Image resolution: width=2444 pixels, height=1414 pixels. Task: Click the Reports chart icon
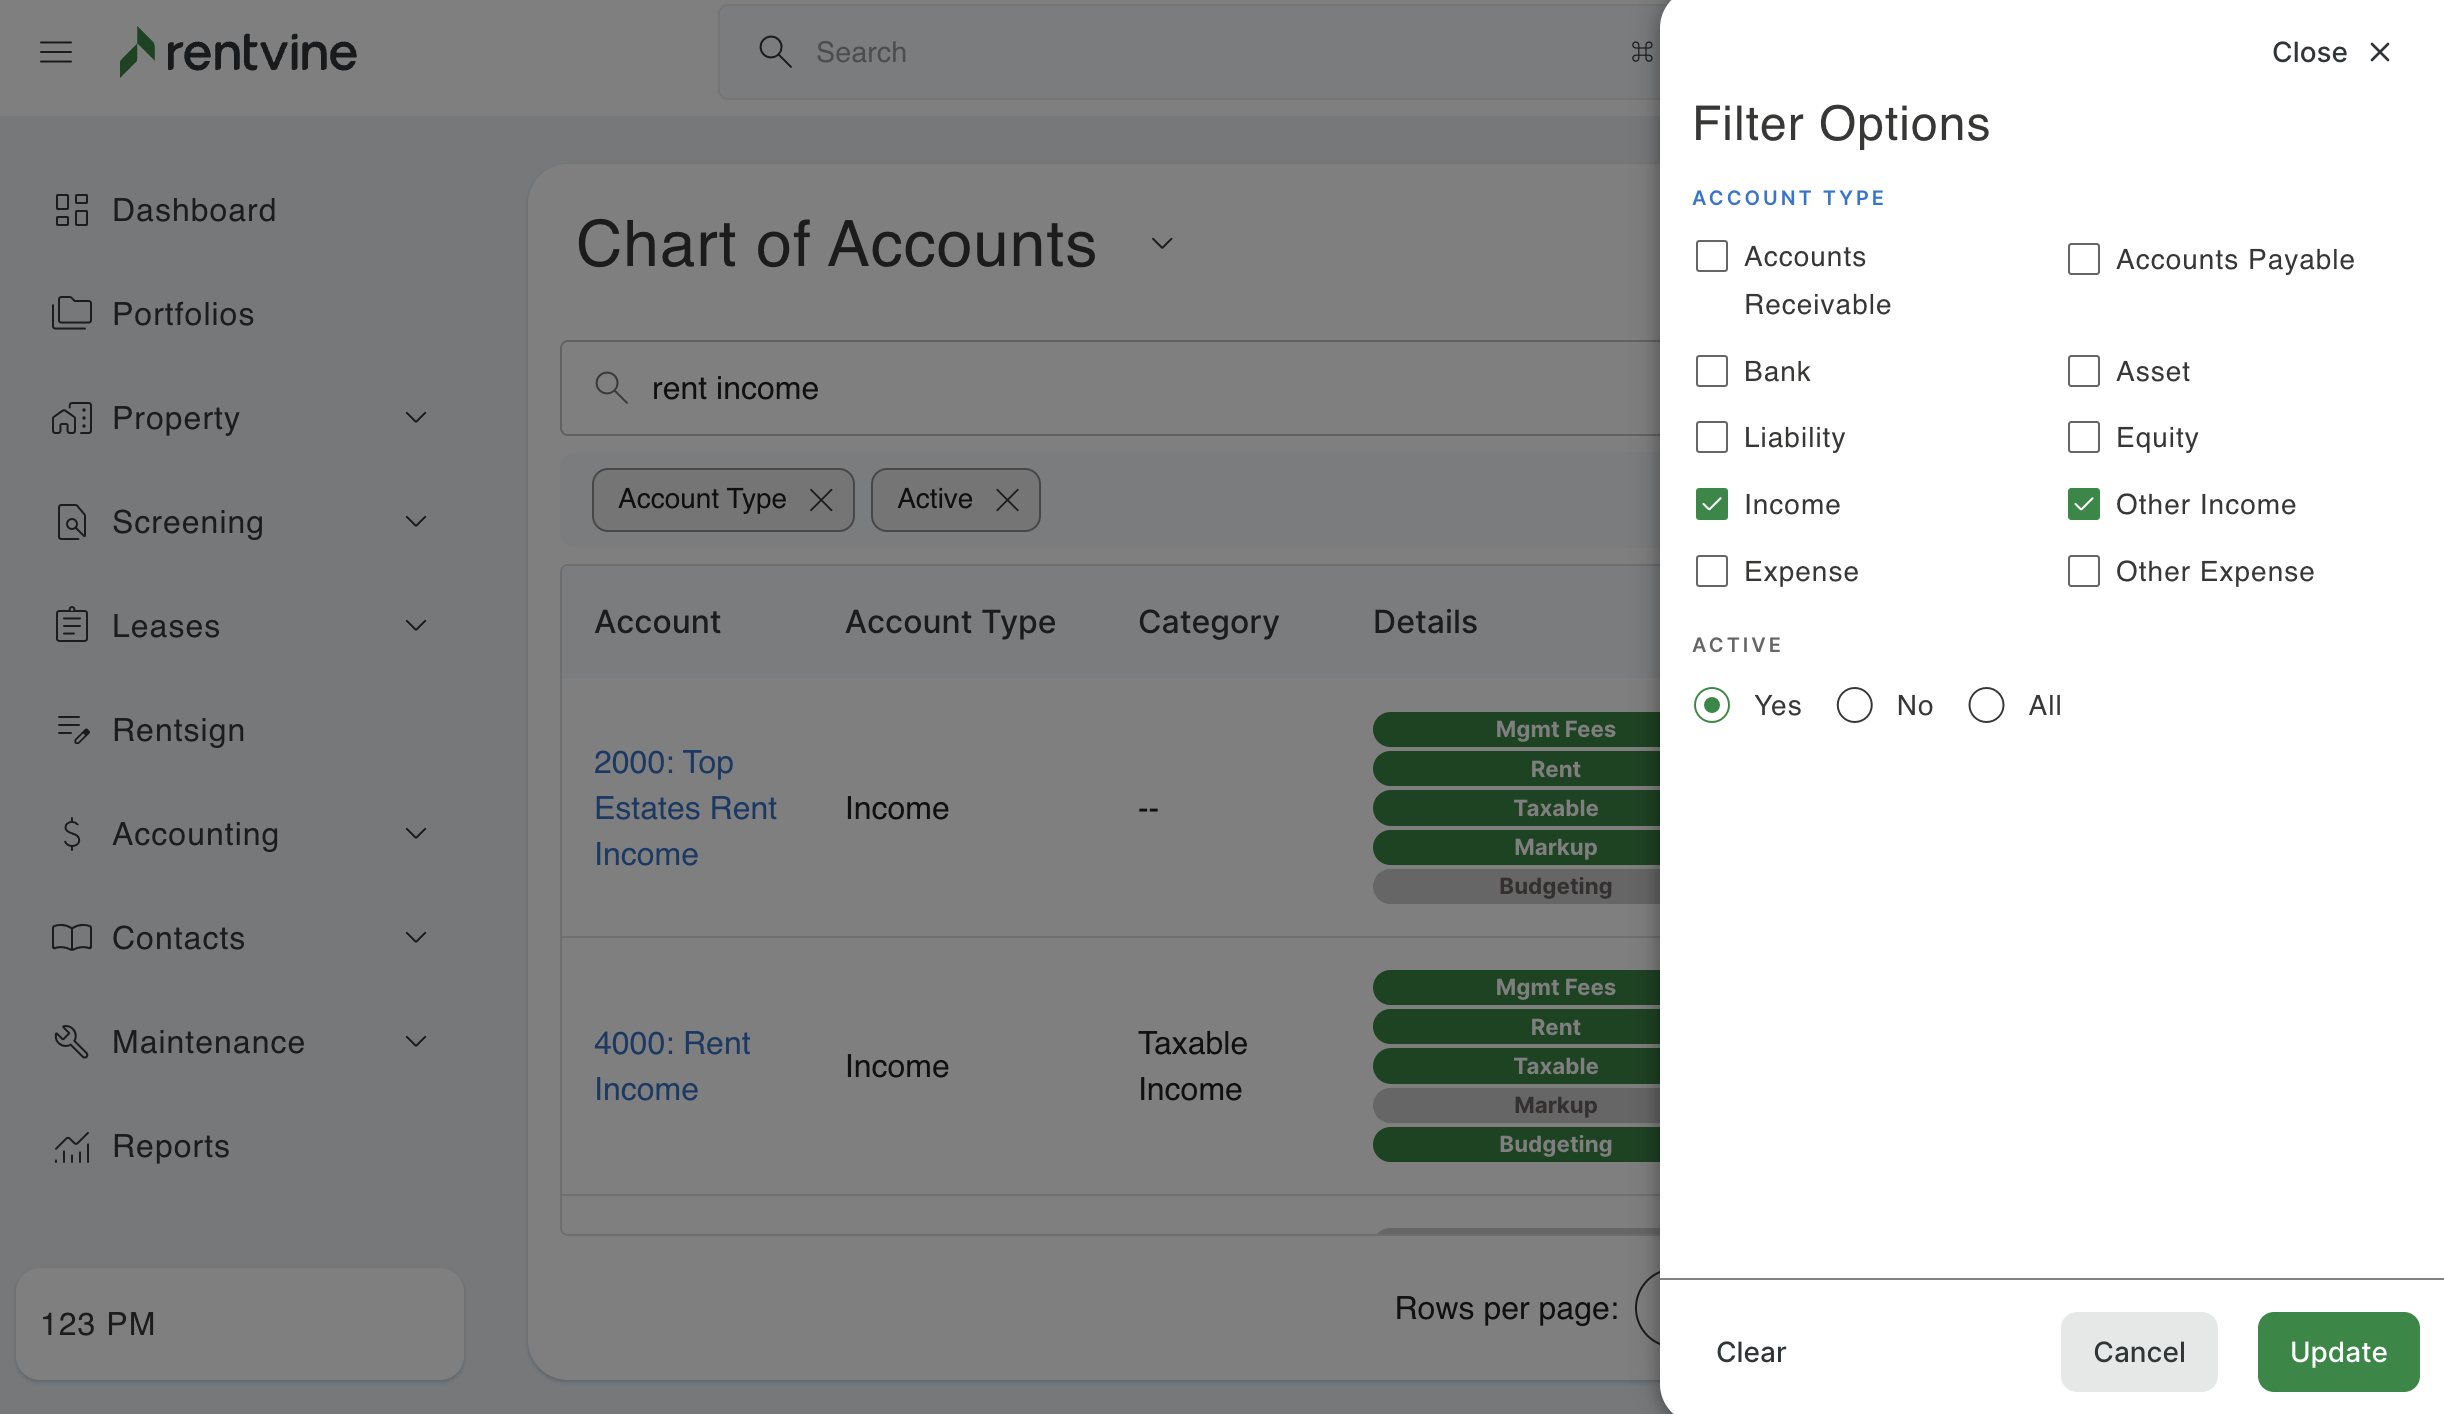(72, 1146)
